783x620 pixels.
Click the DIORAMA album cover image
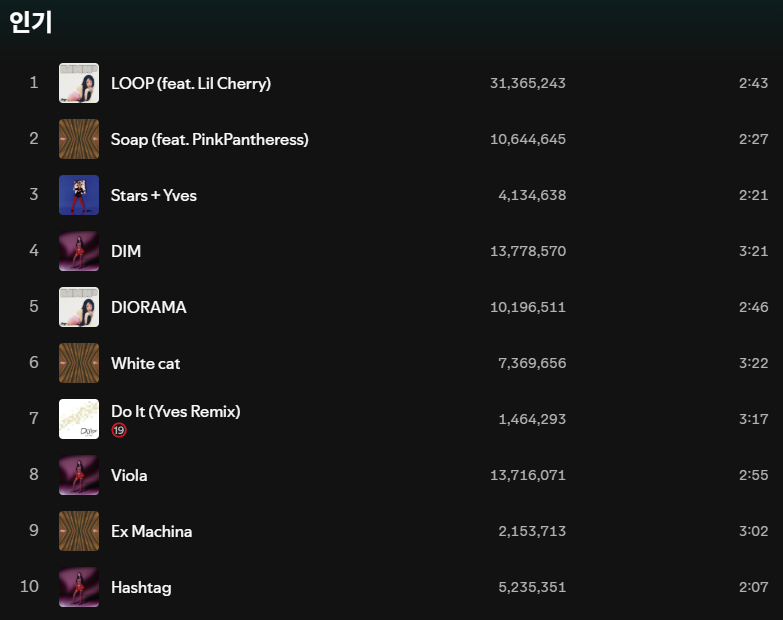tap(79, 307)
